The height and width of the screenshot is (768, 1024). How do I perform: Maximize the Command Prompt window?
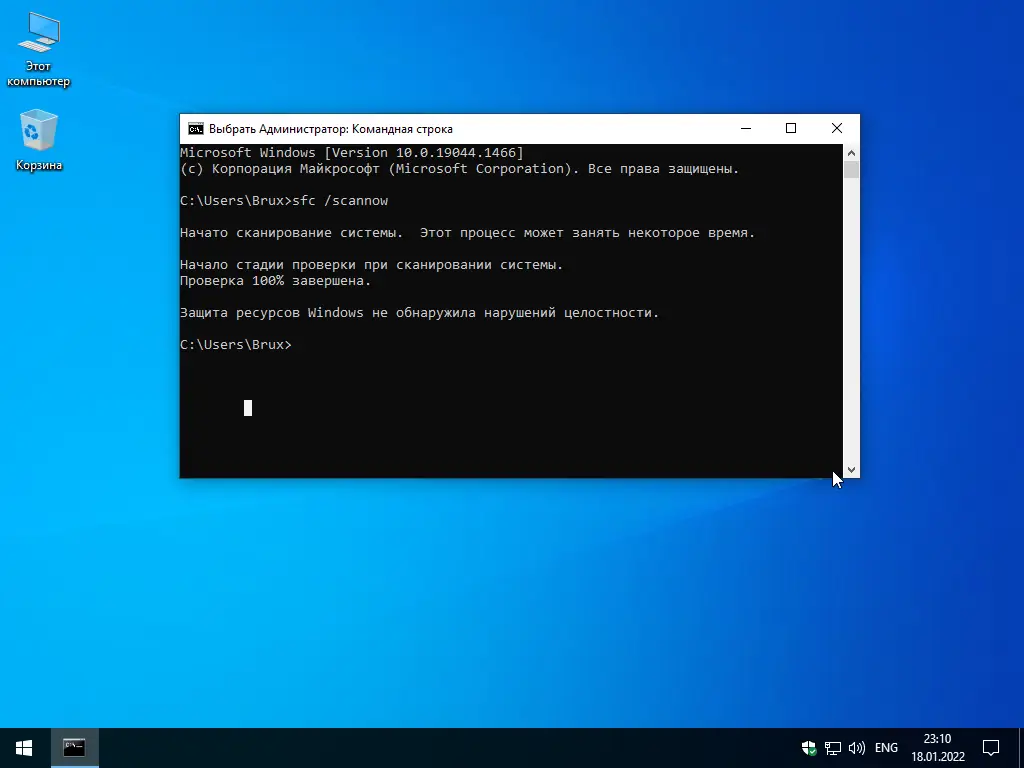791,129
